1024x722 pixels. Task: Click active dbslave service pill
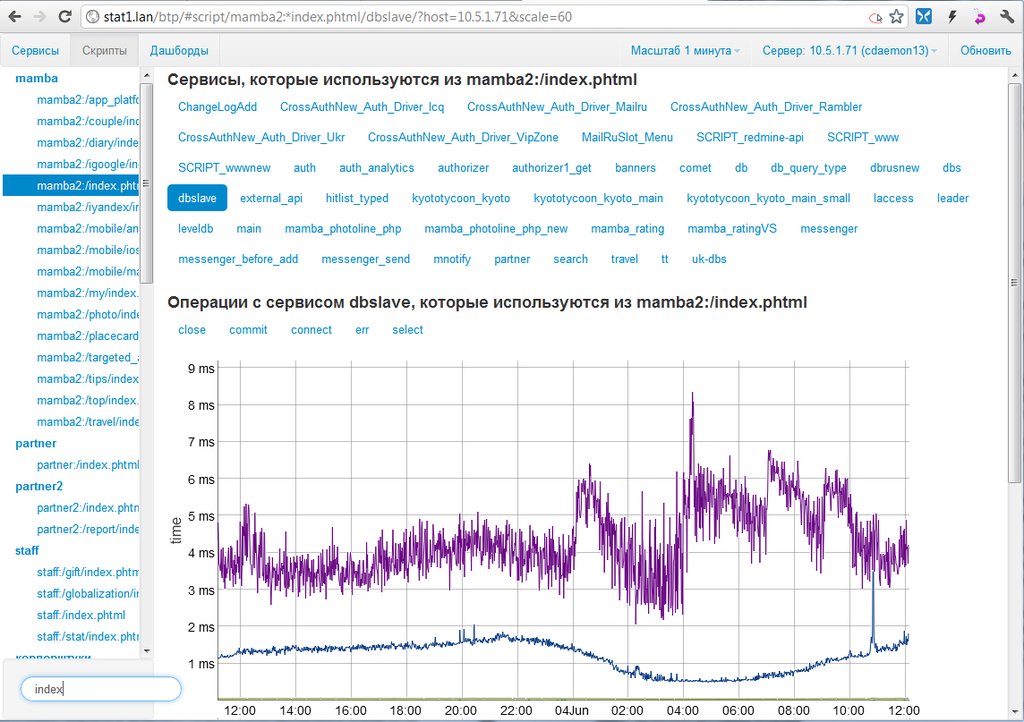[197, 198]
